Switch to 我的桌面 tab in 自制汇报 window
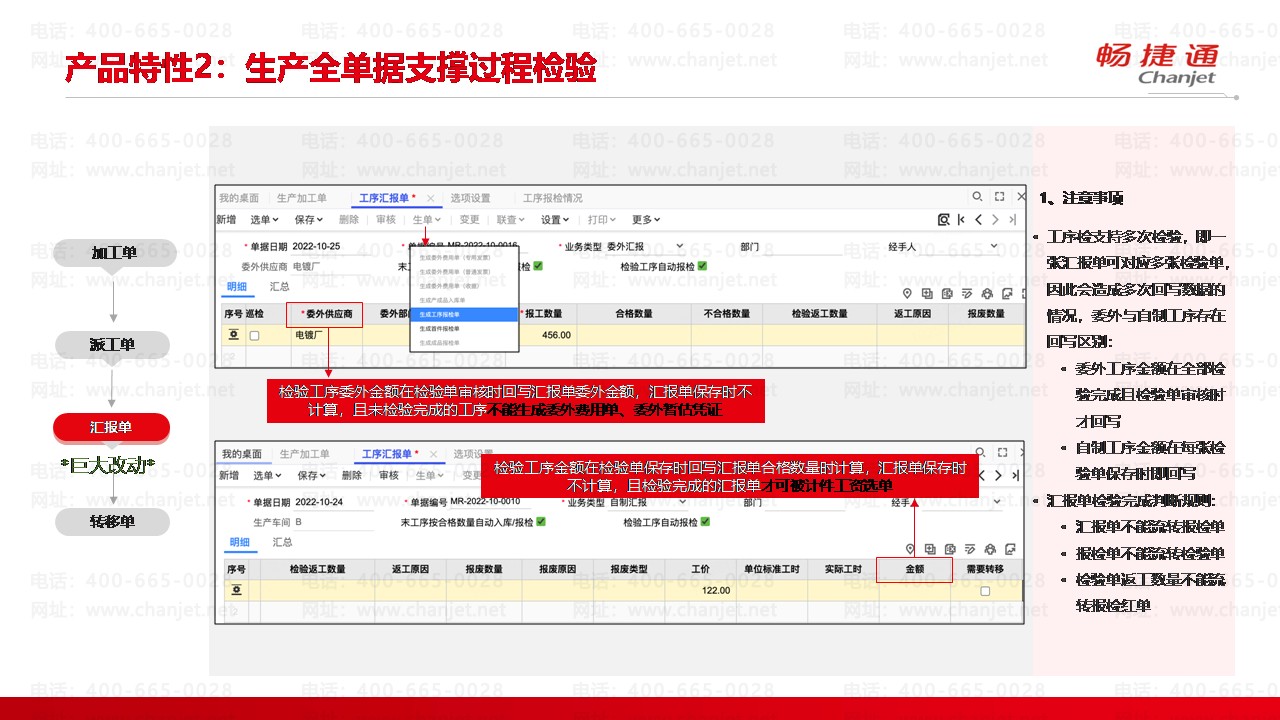 coord(242,454)
